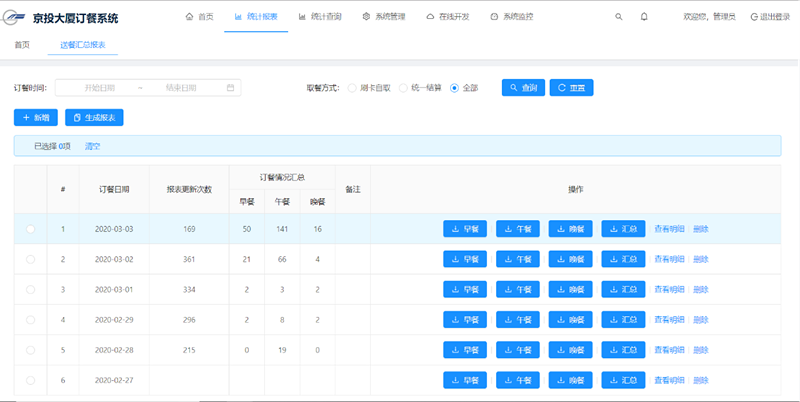This screenshot has width=800, height=402.
Task: Click the 开始日期 start date input
Action: (x=99, y=88)
